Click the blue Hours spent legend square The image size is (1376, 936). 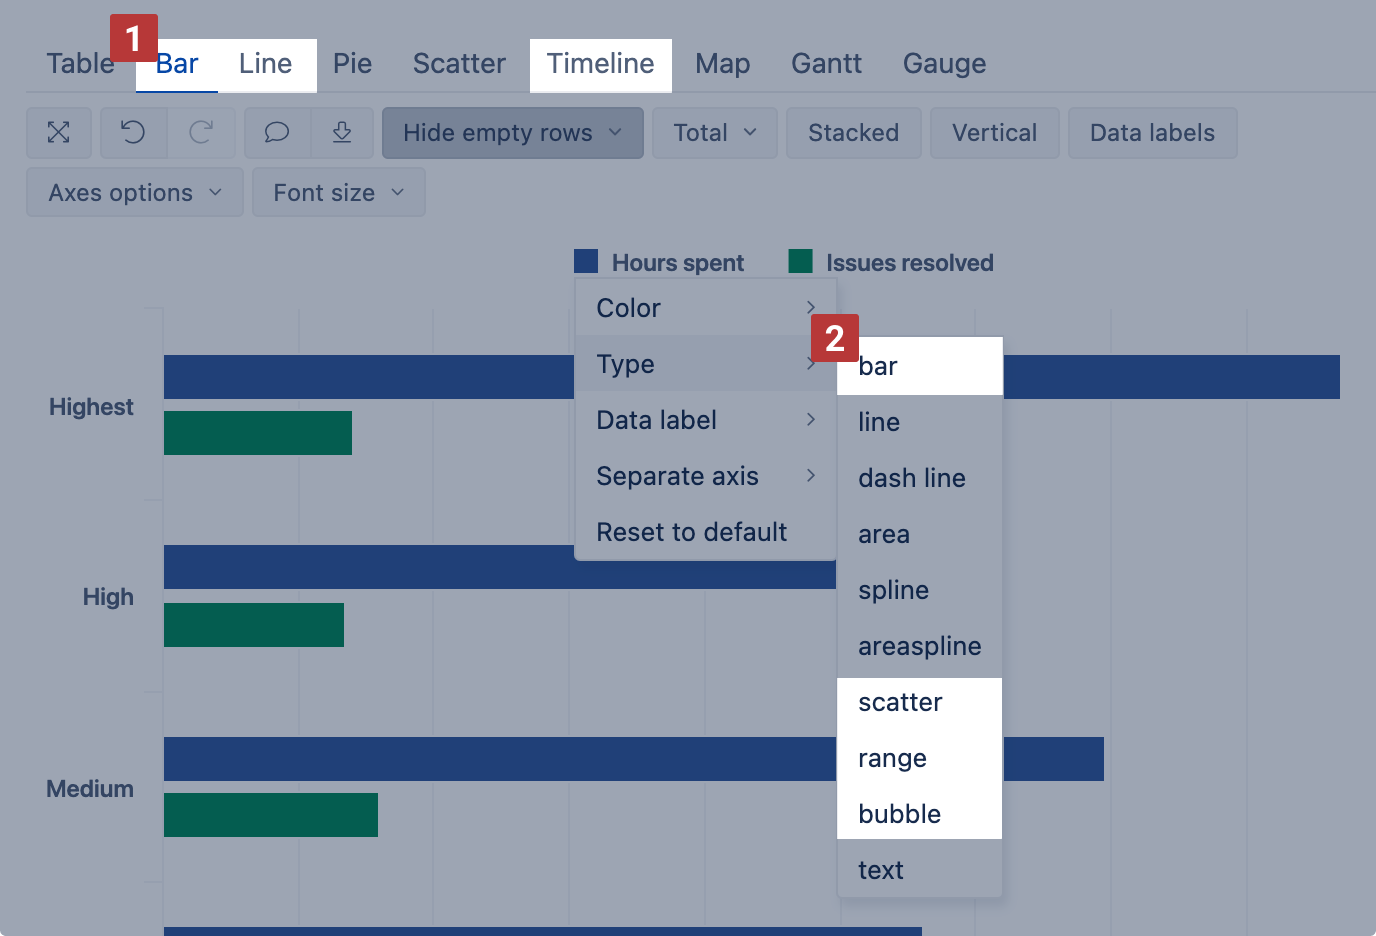pyautogui.click(x=586, y=262)
